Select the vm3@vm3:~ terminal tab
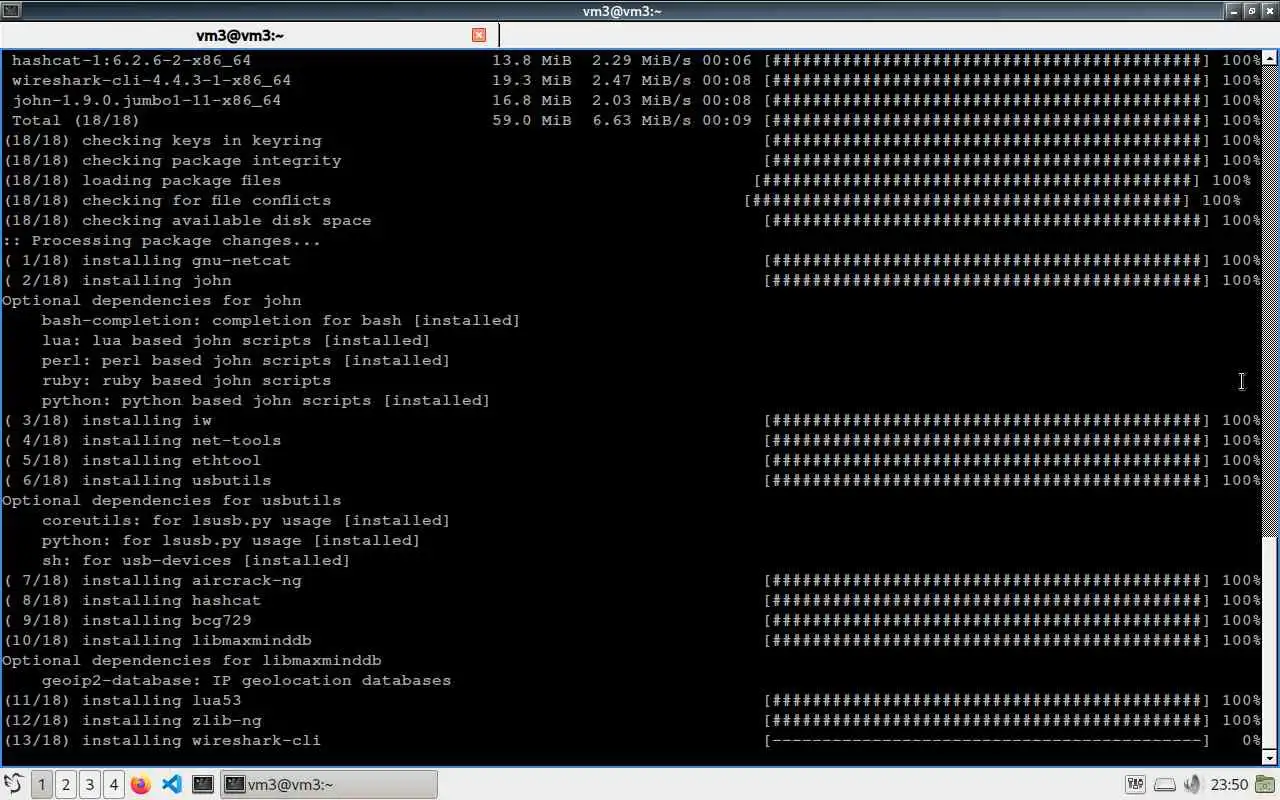 (240, 35)
